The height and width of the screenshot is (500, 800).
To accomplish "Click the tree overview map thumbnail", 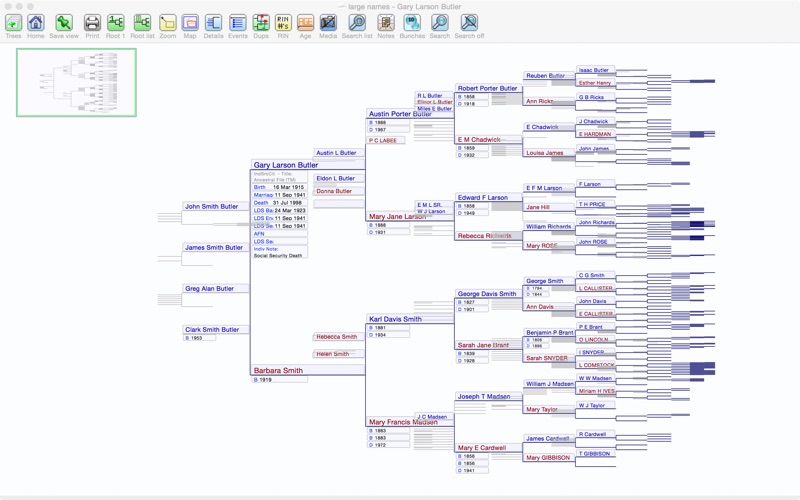I will click(x=76, y=83).
